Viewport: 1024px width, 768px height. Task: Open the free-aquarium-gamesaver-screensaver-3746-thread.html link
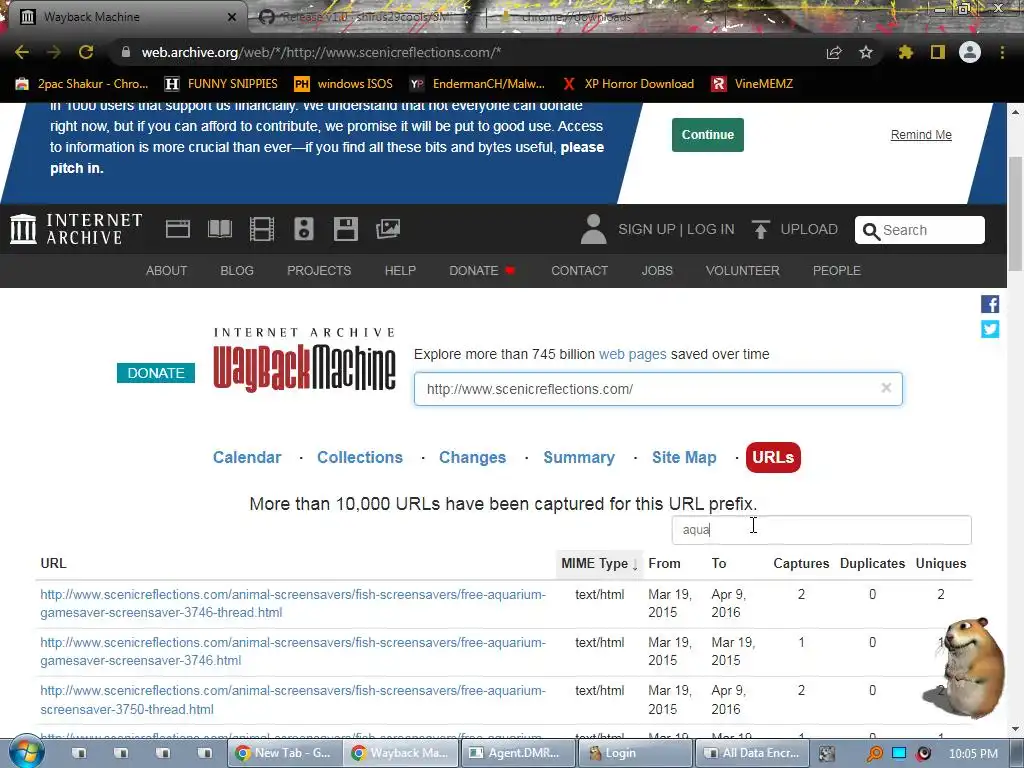(x=293, y=603)
